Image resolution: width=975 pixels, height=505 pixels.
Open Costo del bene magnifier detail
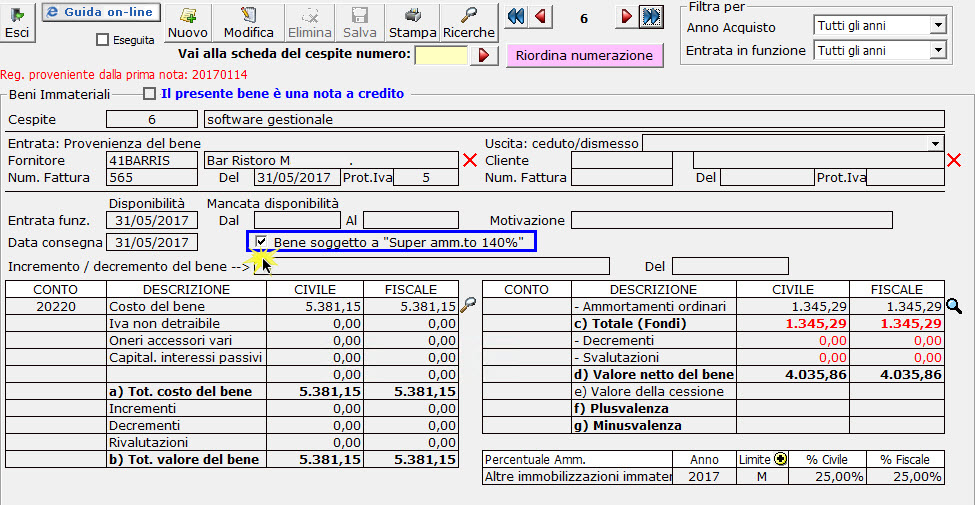point(469,305)
